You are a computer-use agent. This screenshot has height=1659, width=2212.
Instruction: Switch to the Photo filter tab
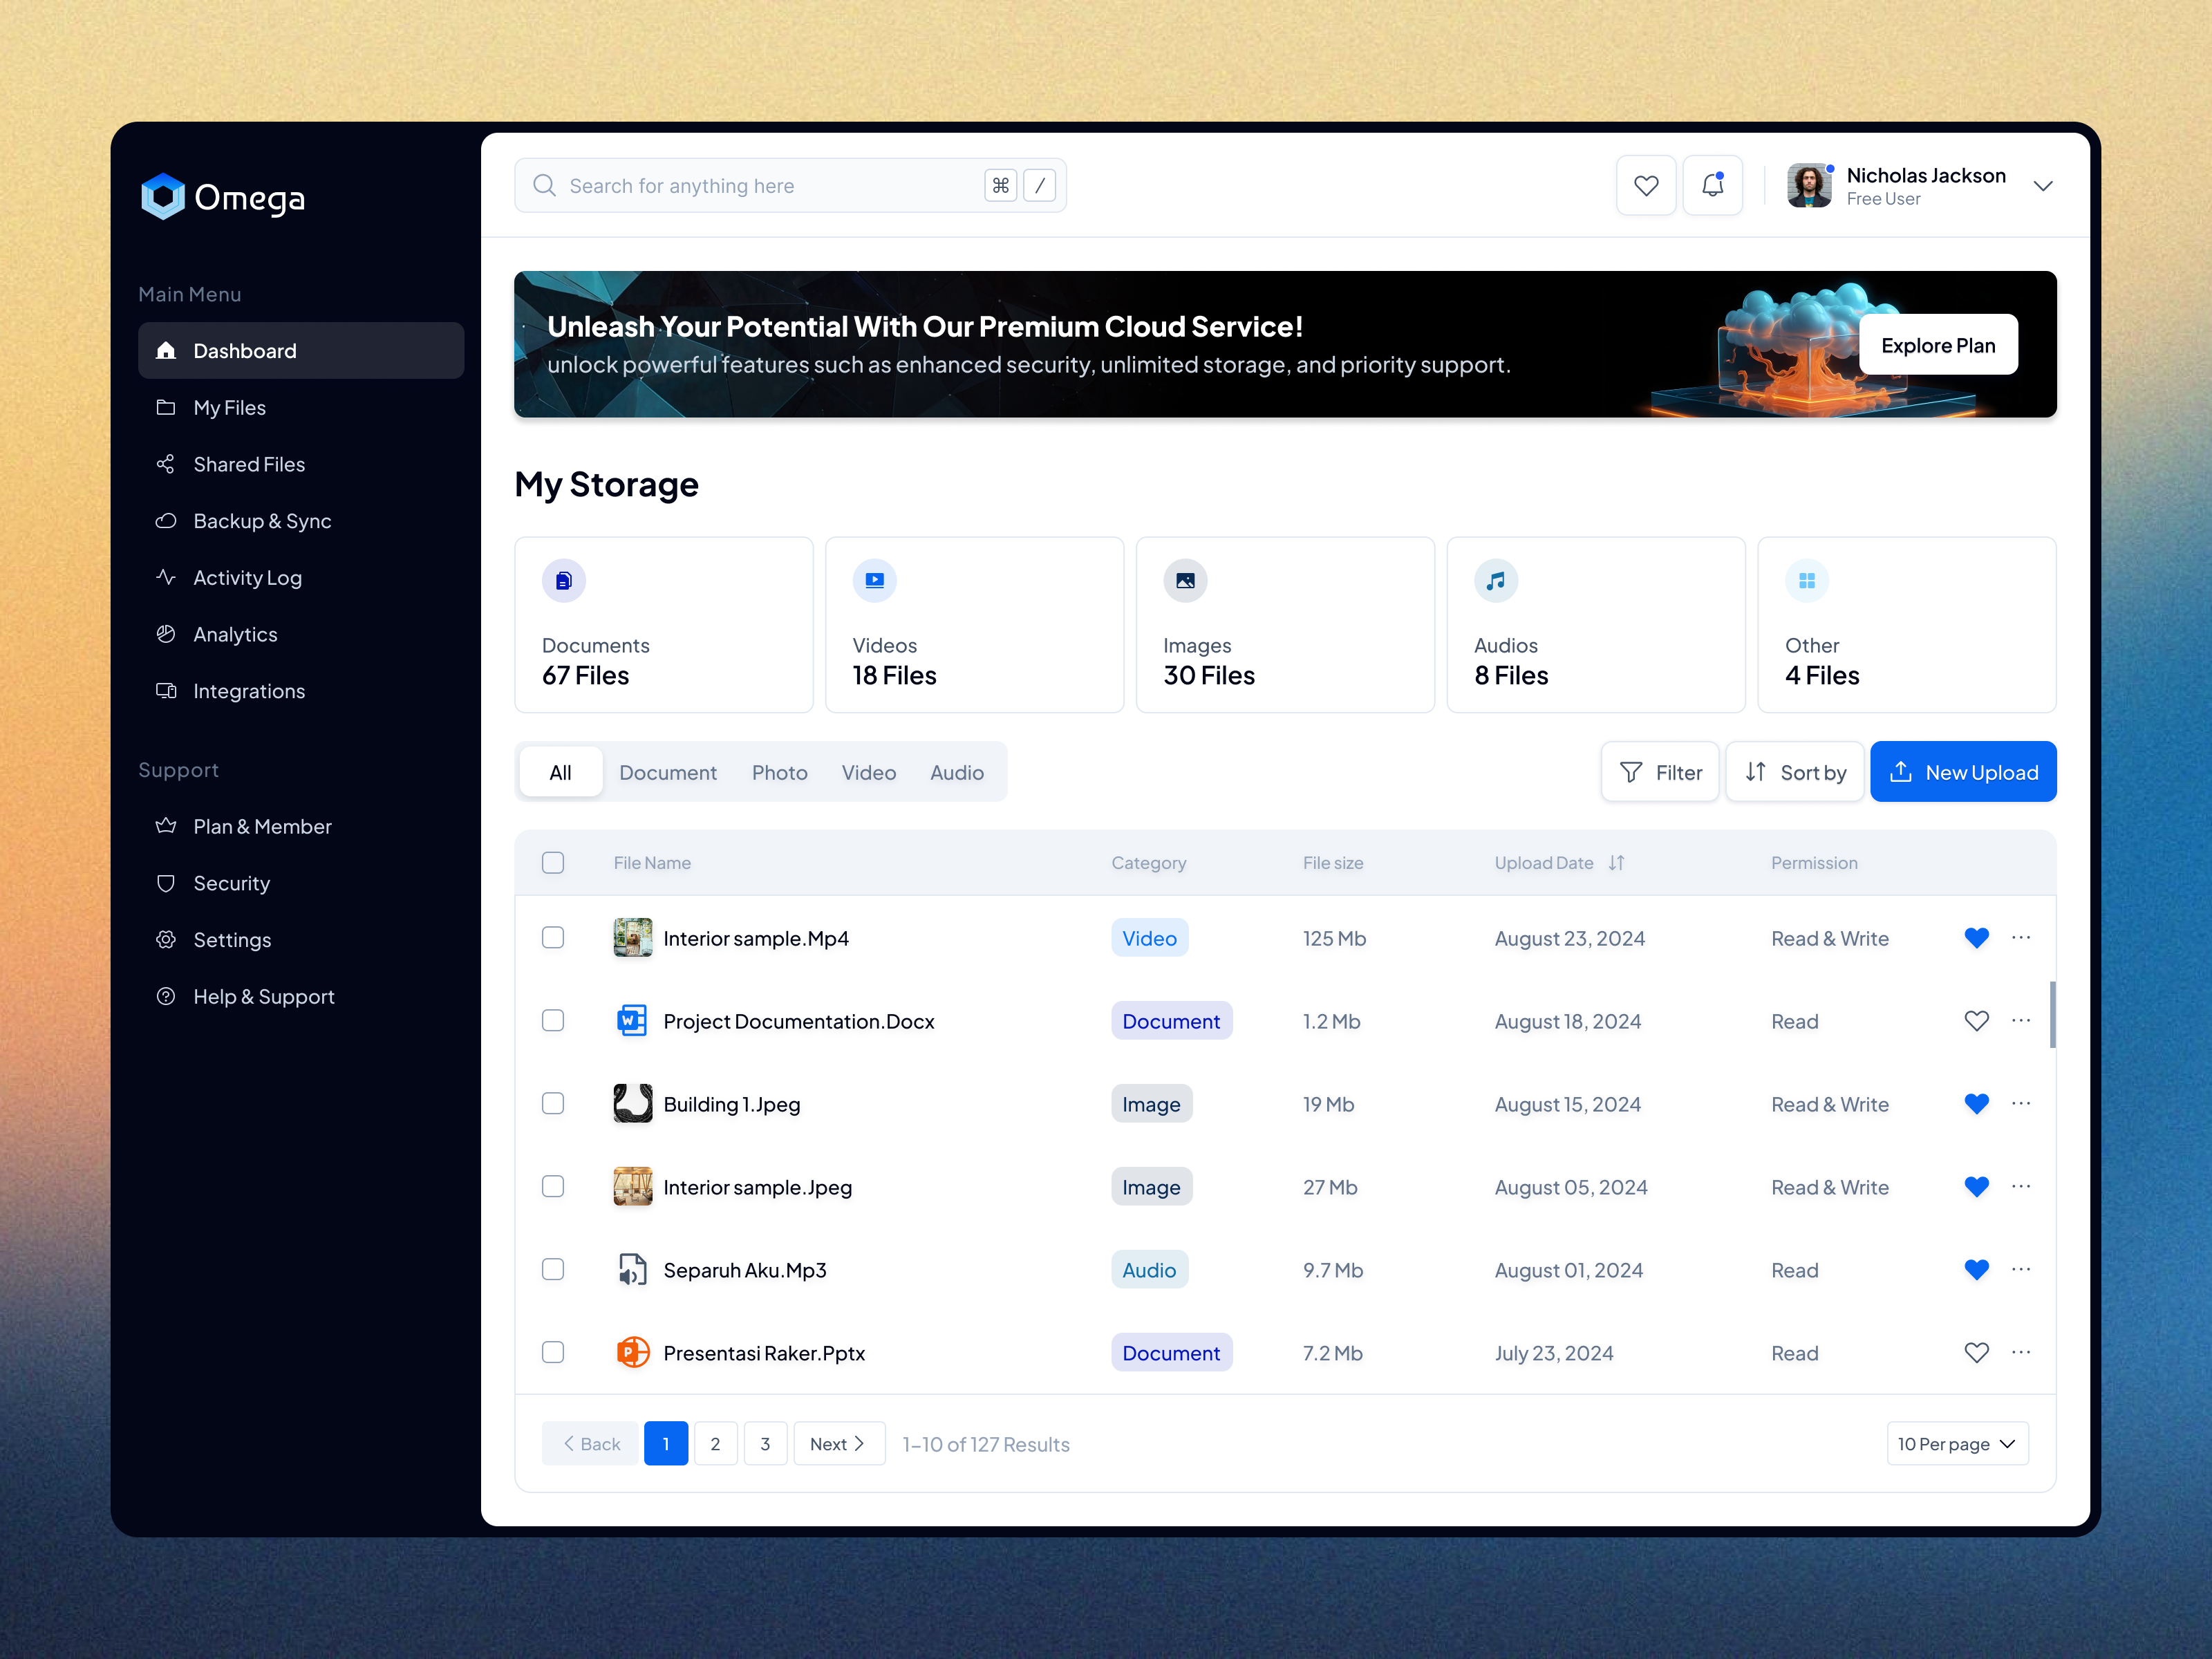click(779, 771)
